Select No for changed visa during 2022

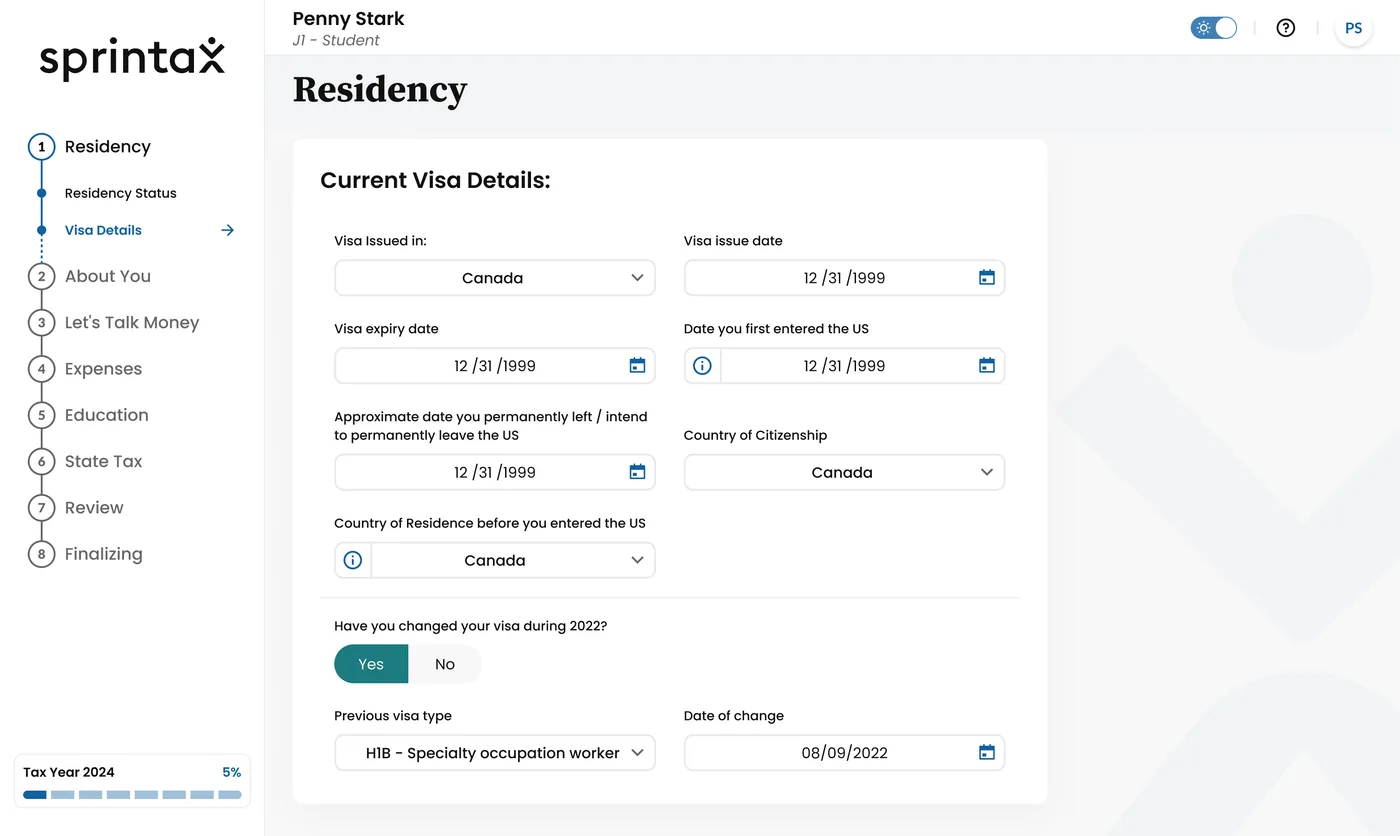point(445,664)
